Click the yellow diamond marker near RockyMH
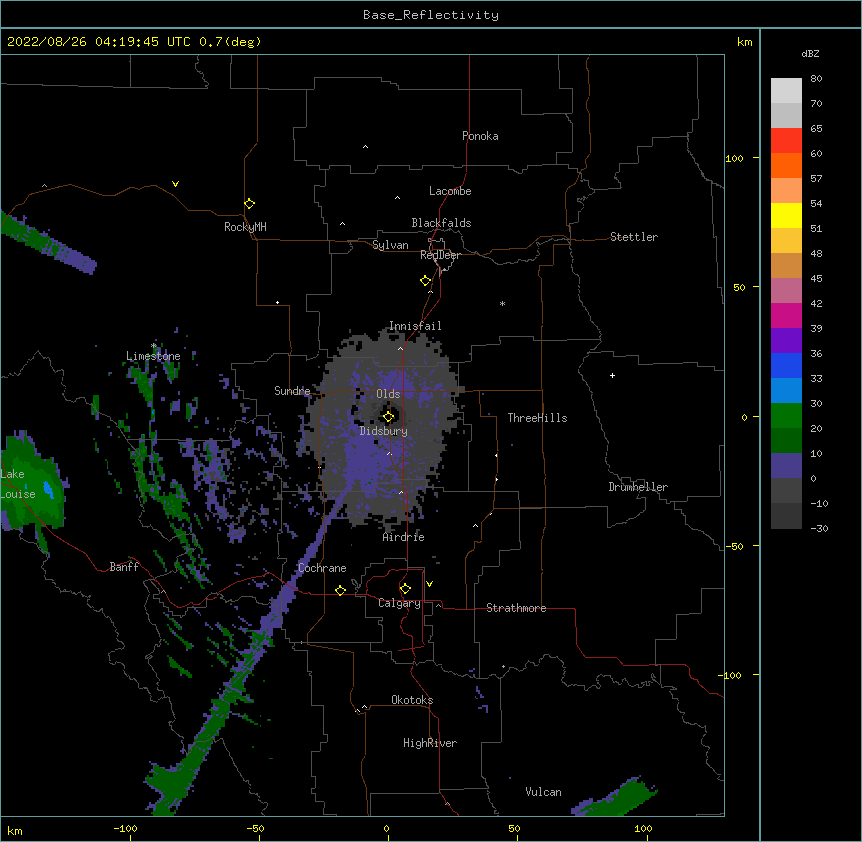This screenshot has height=842, width=862. pyautogui.click(x=249, y=204)
